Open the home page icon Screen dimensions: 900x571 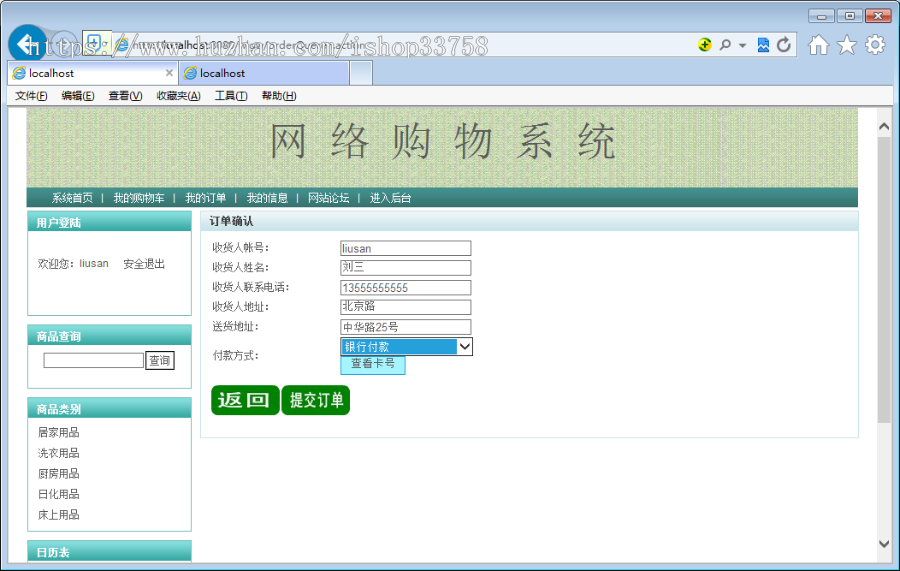click(x=818, y=45)
